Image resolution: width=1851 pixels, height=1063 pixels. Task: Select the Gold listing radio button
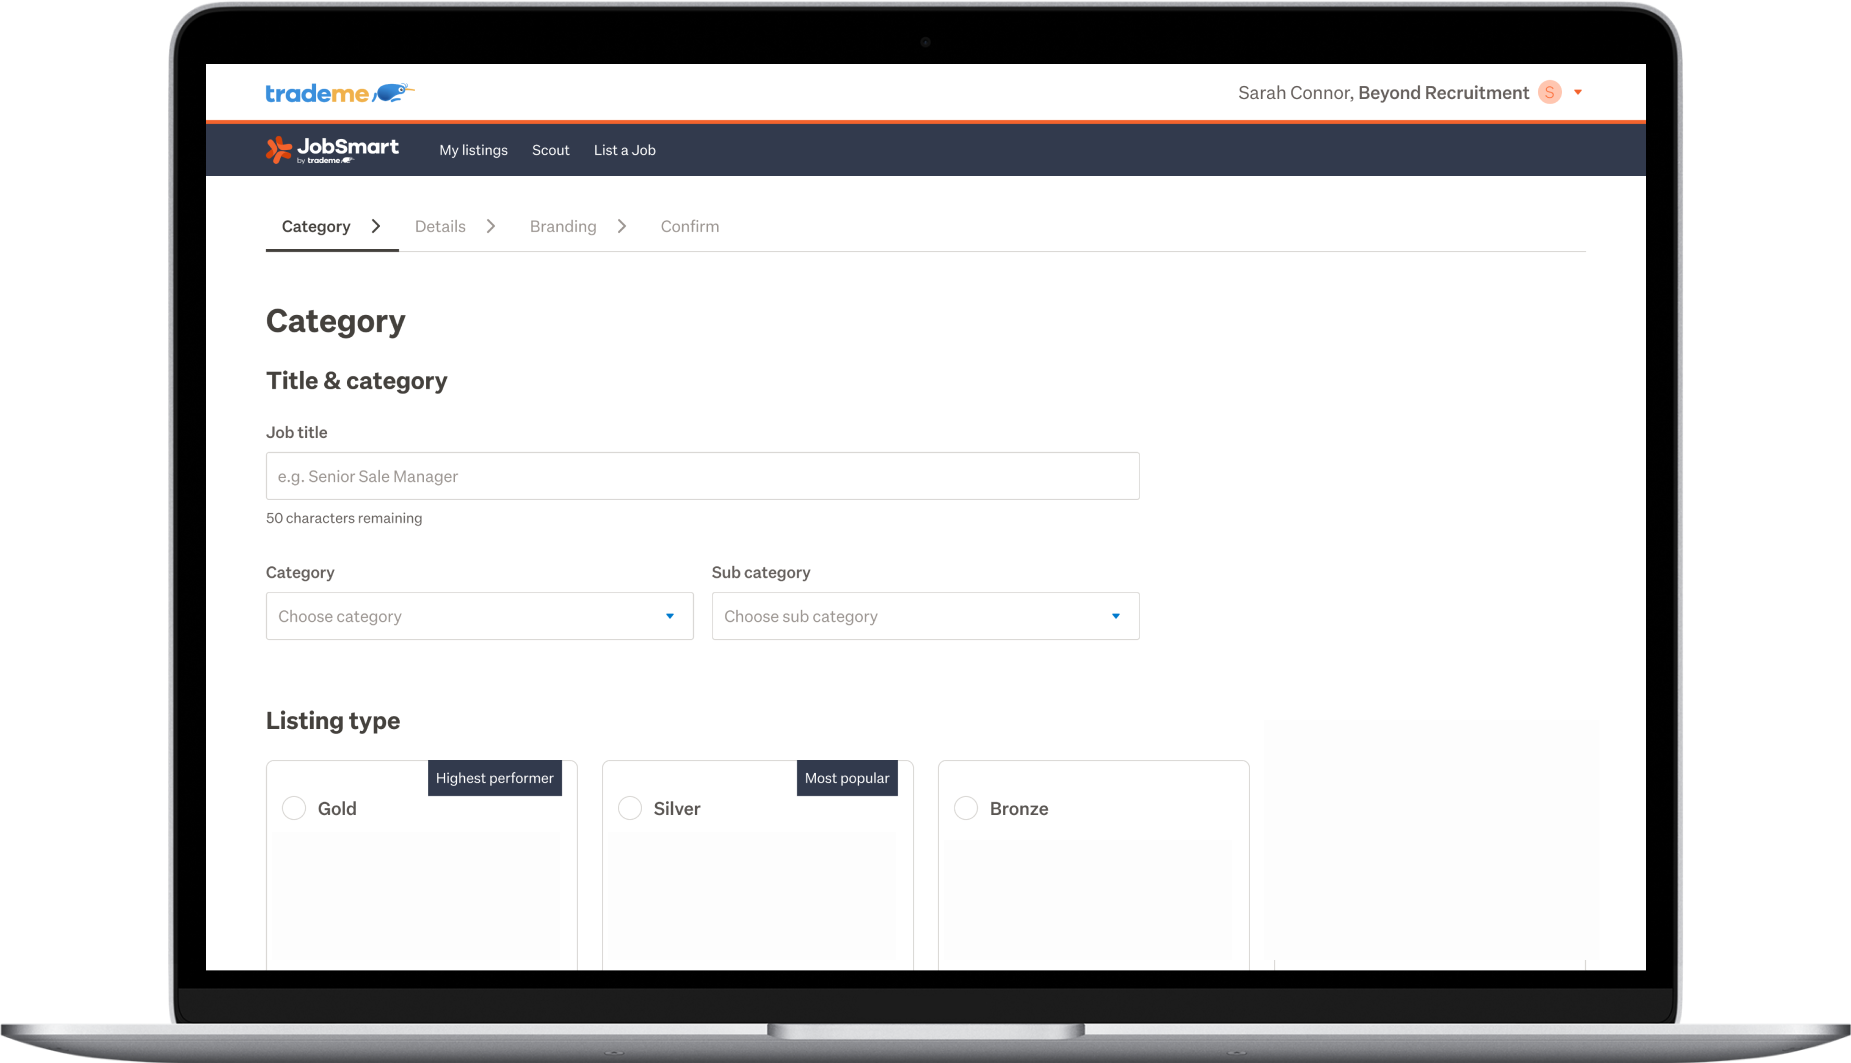(294, 808)
